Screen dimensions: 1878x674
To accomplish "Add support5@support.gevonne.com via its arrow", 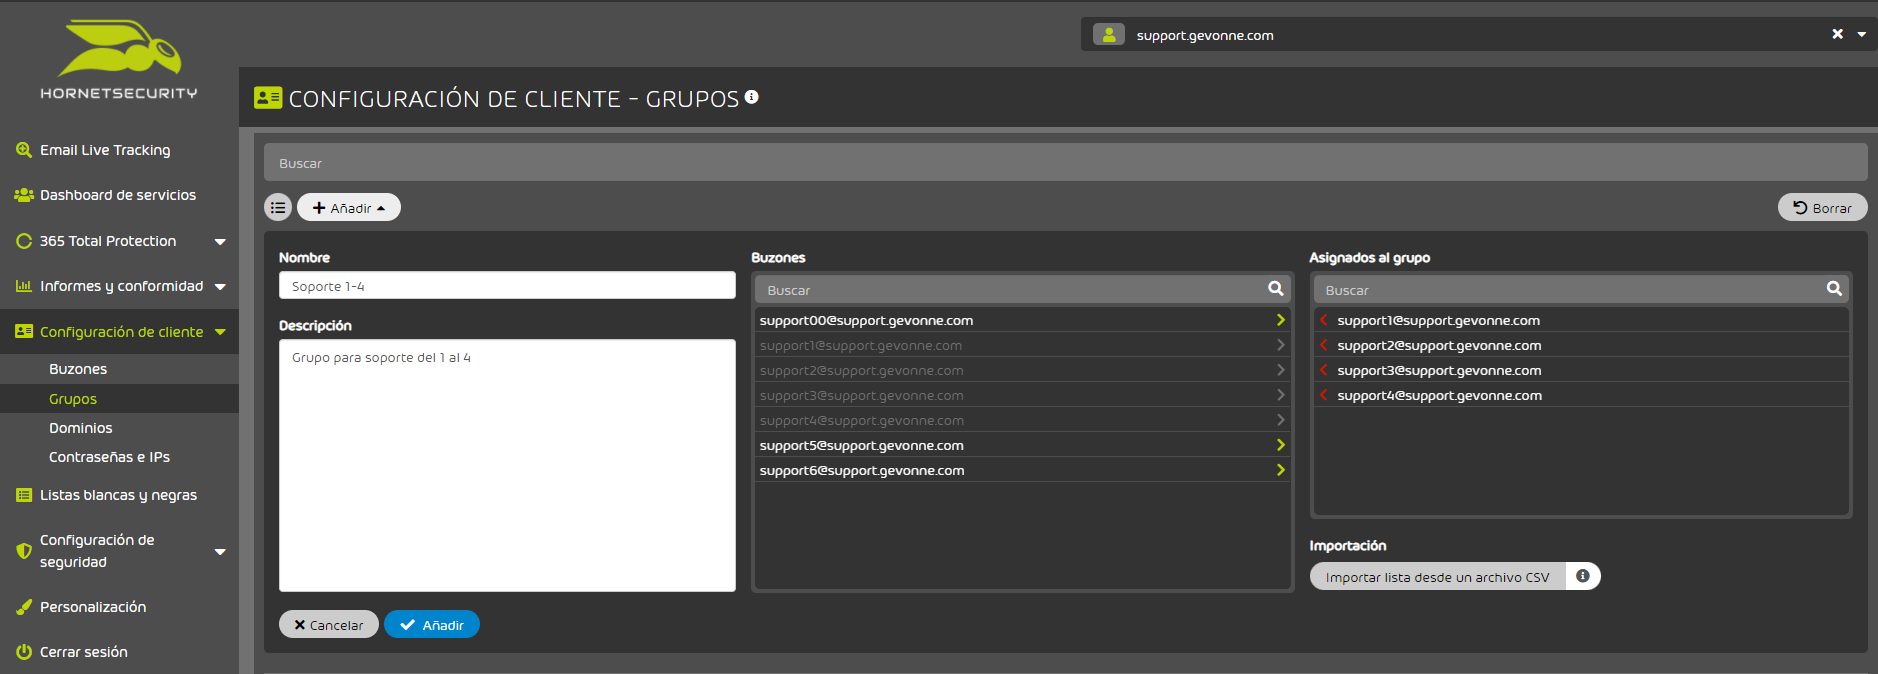I will click(1281, 445).
